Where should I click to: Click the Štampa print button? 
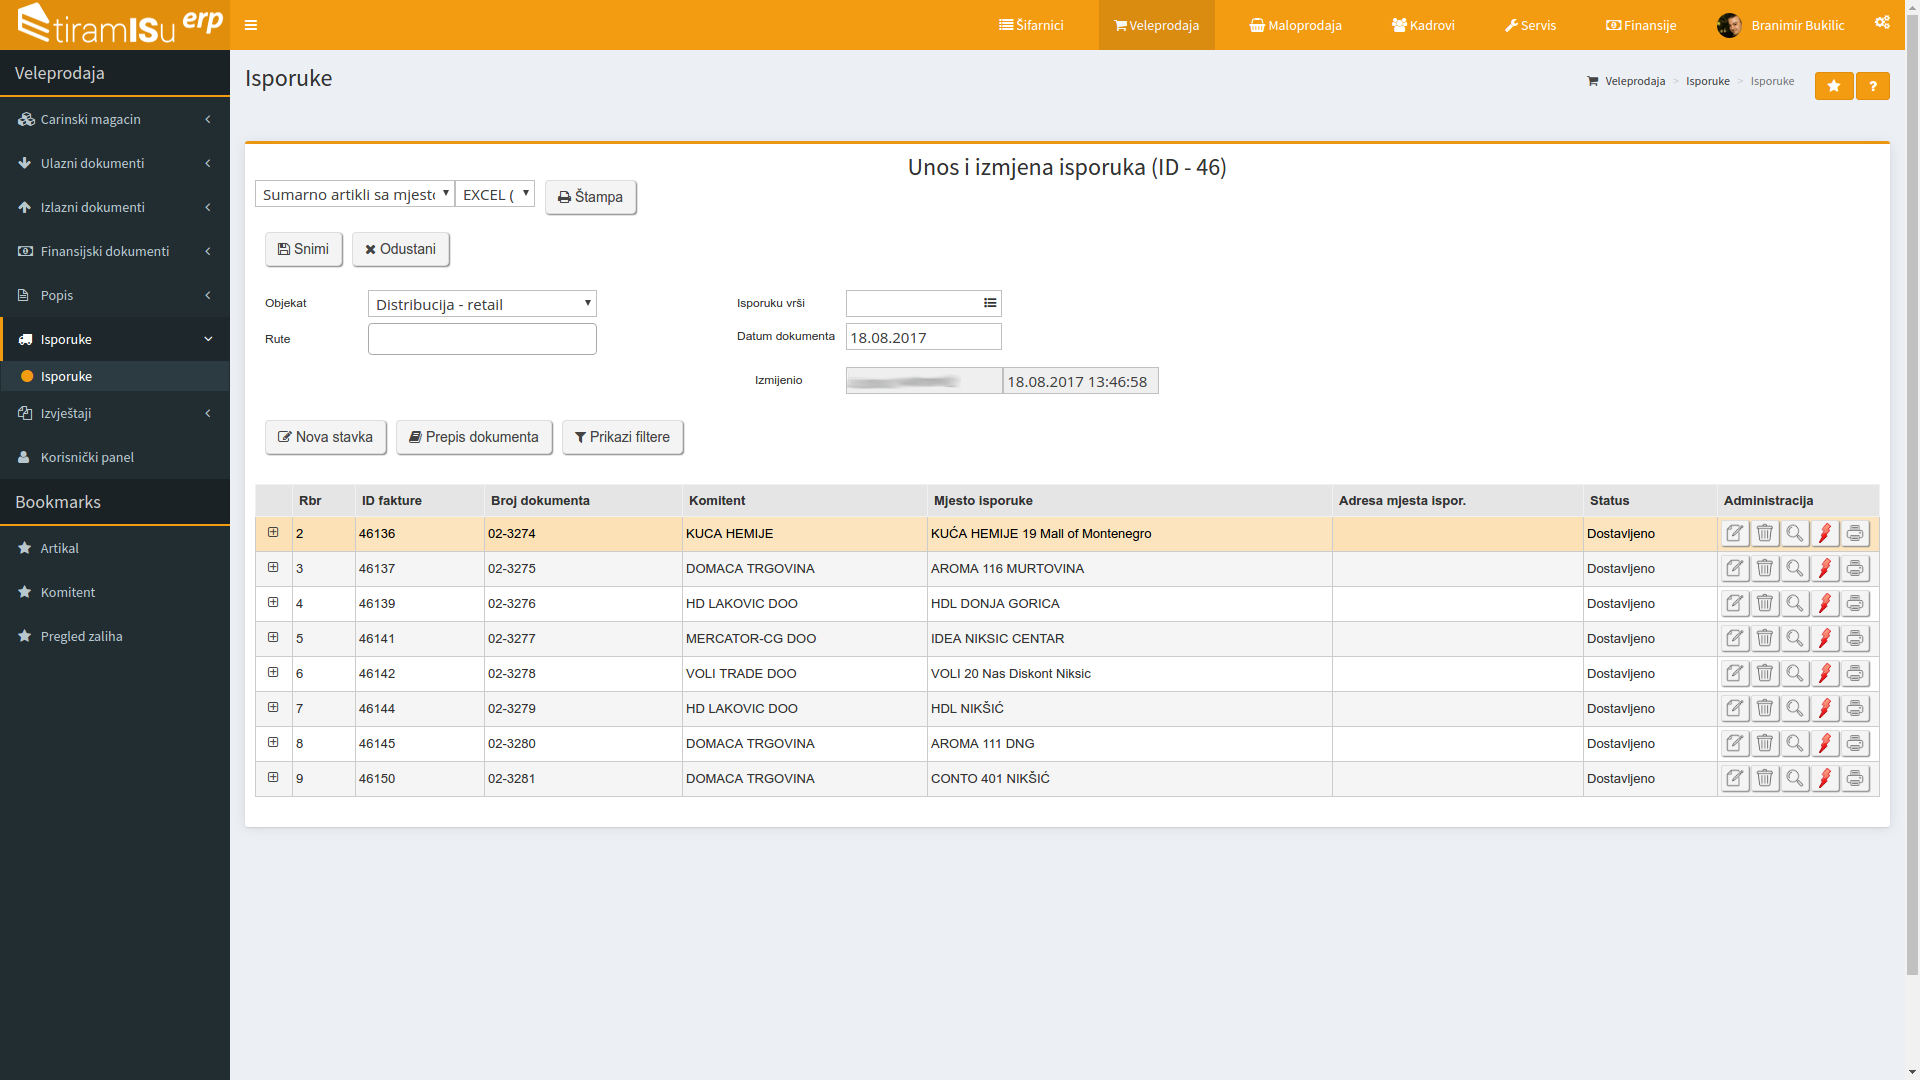point(590,197)
